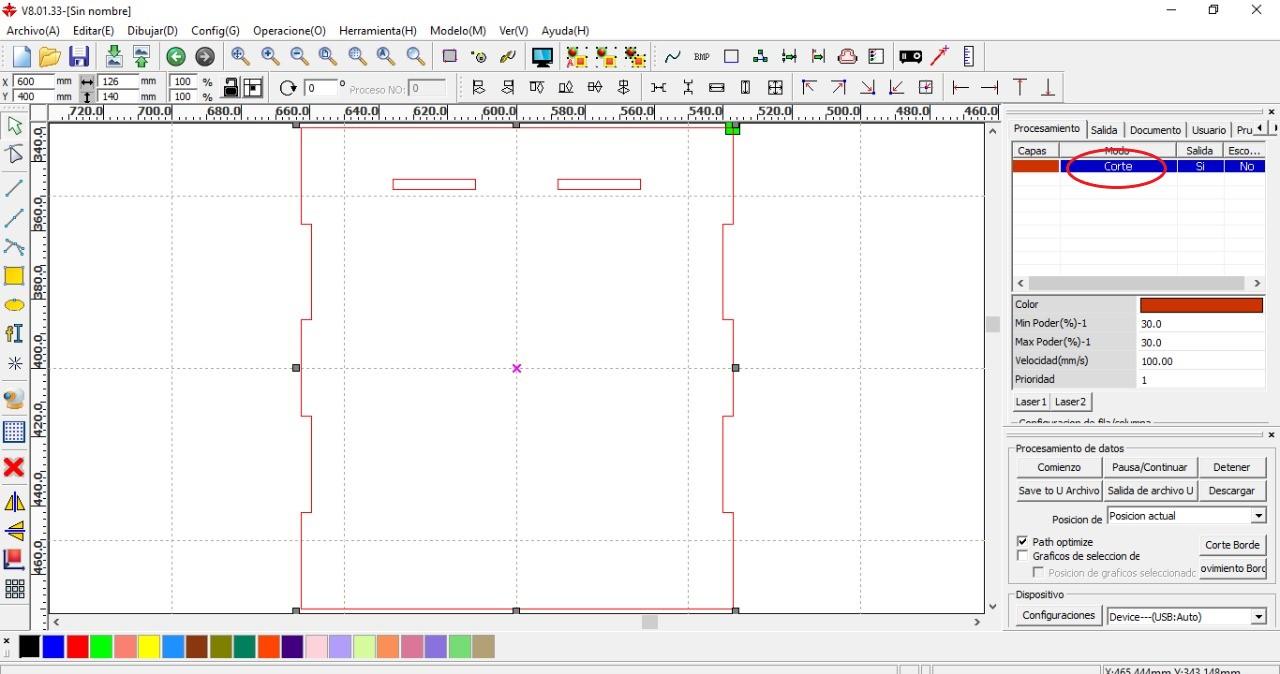Pick the blue color swatch
The image size is (1280, 674).
point(53,647)
